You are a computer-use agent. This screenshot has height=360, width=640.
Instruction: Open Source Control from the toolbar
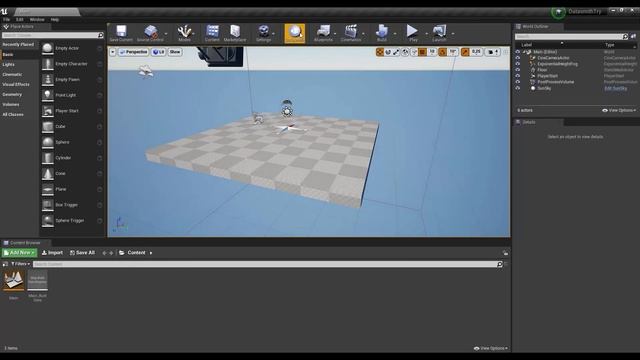(150, 33)
